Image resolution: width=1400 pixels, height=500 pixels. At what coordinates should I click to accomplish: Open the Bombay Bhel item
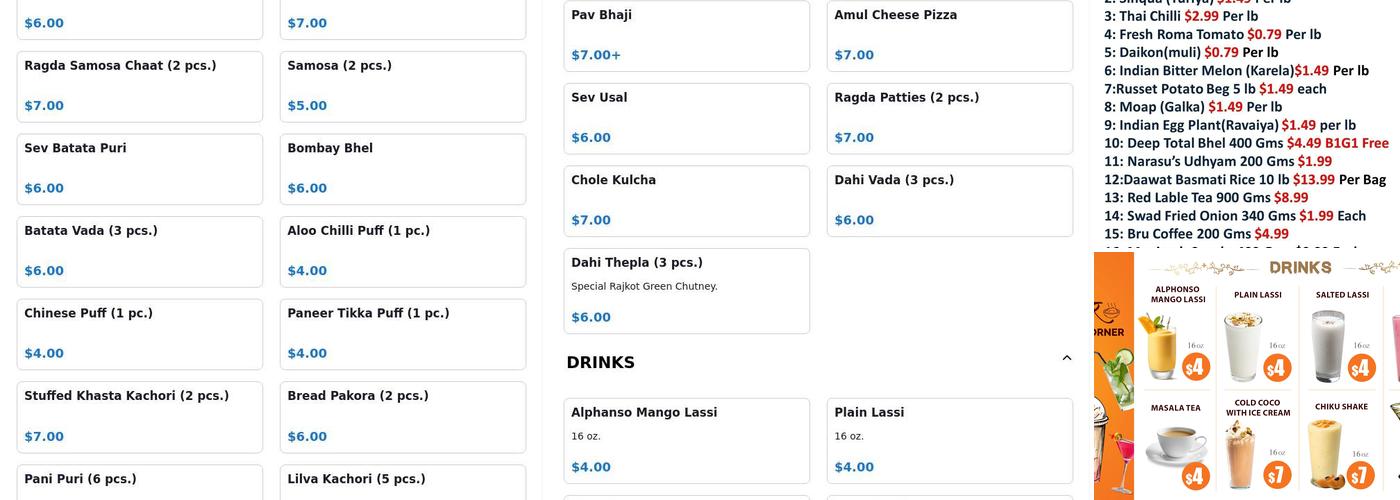click(402, 168)
